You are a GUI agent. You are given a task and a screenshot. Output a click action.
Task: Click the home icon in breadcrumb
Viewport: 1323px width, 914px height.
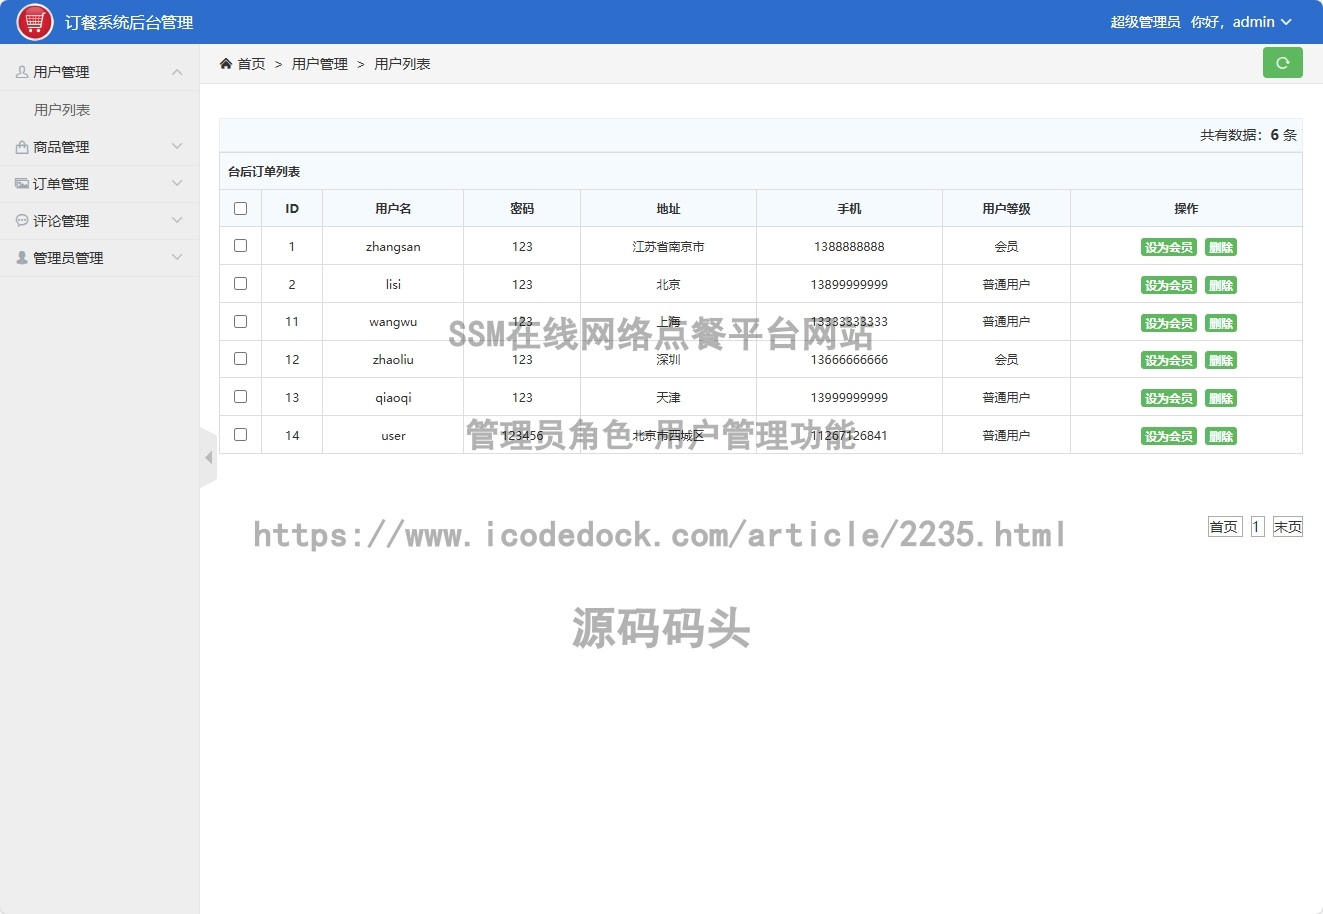pyautogui.click(x=226, y=64)
